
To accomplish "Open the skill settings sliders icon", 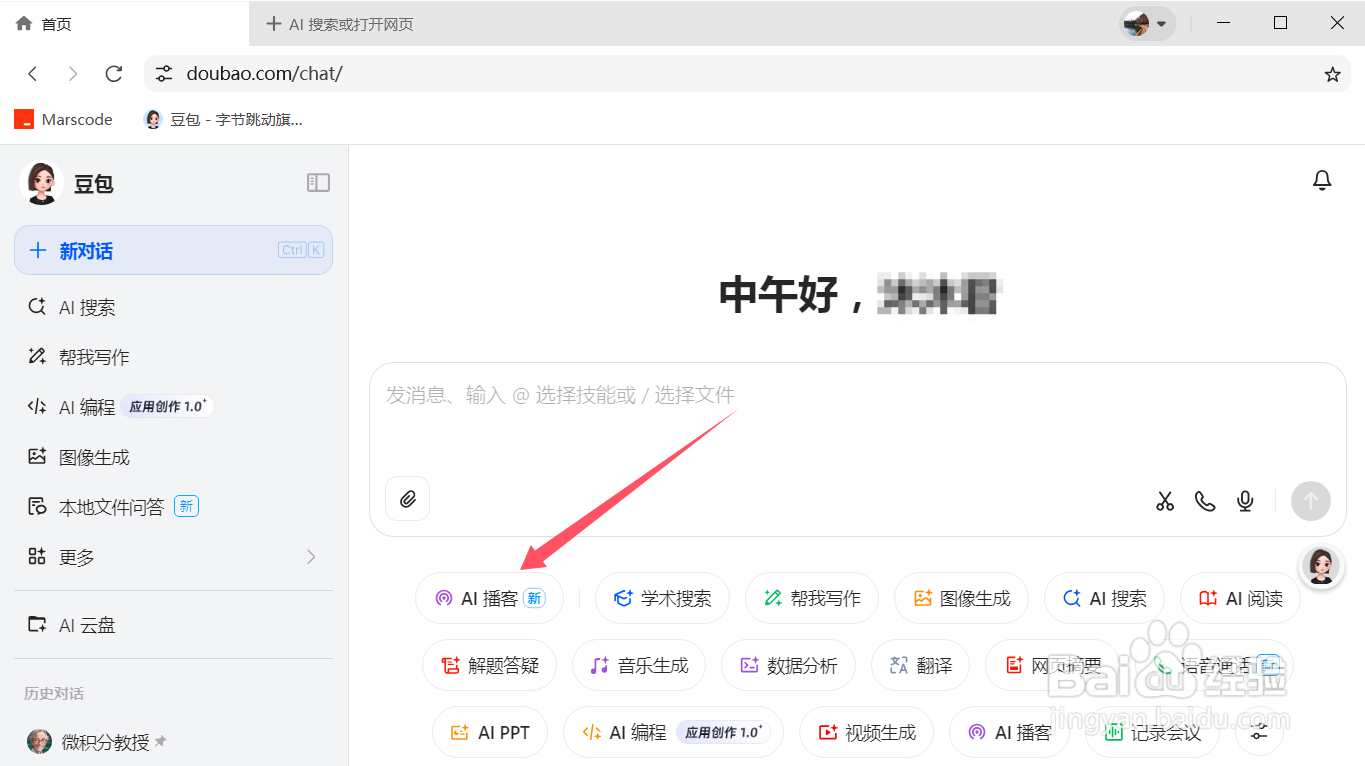I will pyautogui.click(x=1259, y=733).
